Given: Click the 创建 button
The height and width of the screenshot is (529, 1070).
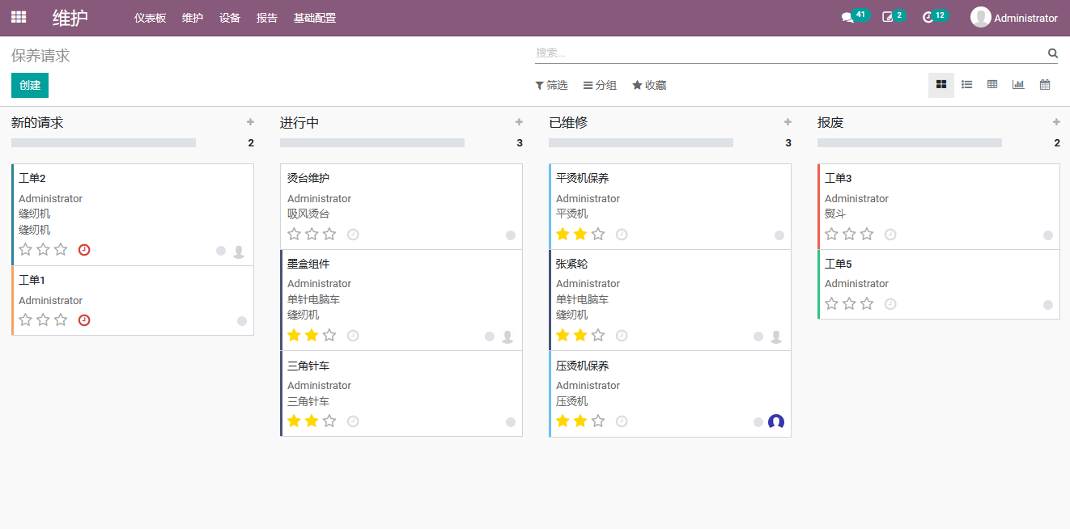Looking at the screenshot, I should pyautogui.click(x=30, y=86).
